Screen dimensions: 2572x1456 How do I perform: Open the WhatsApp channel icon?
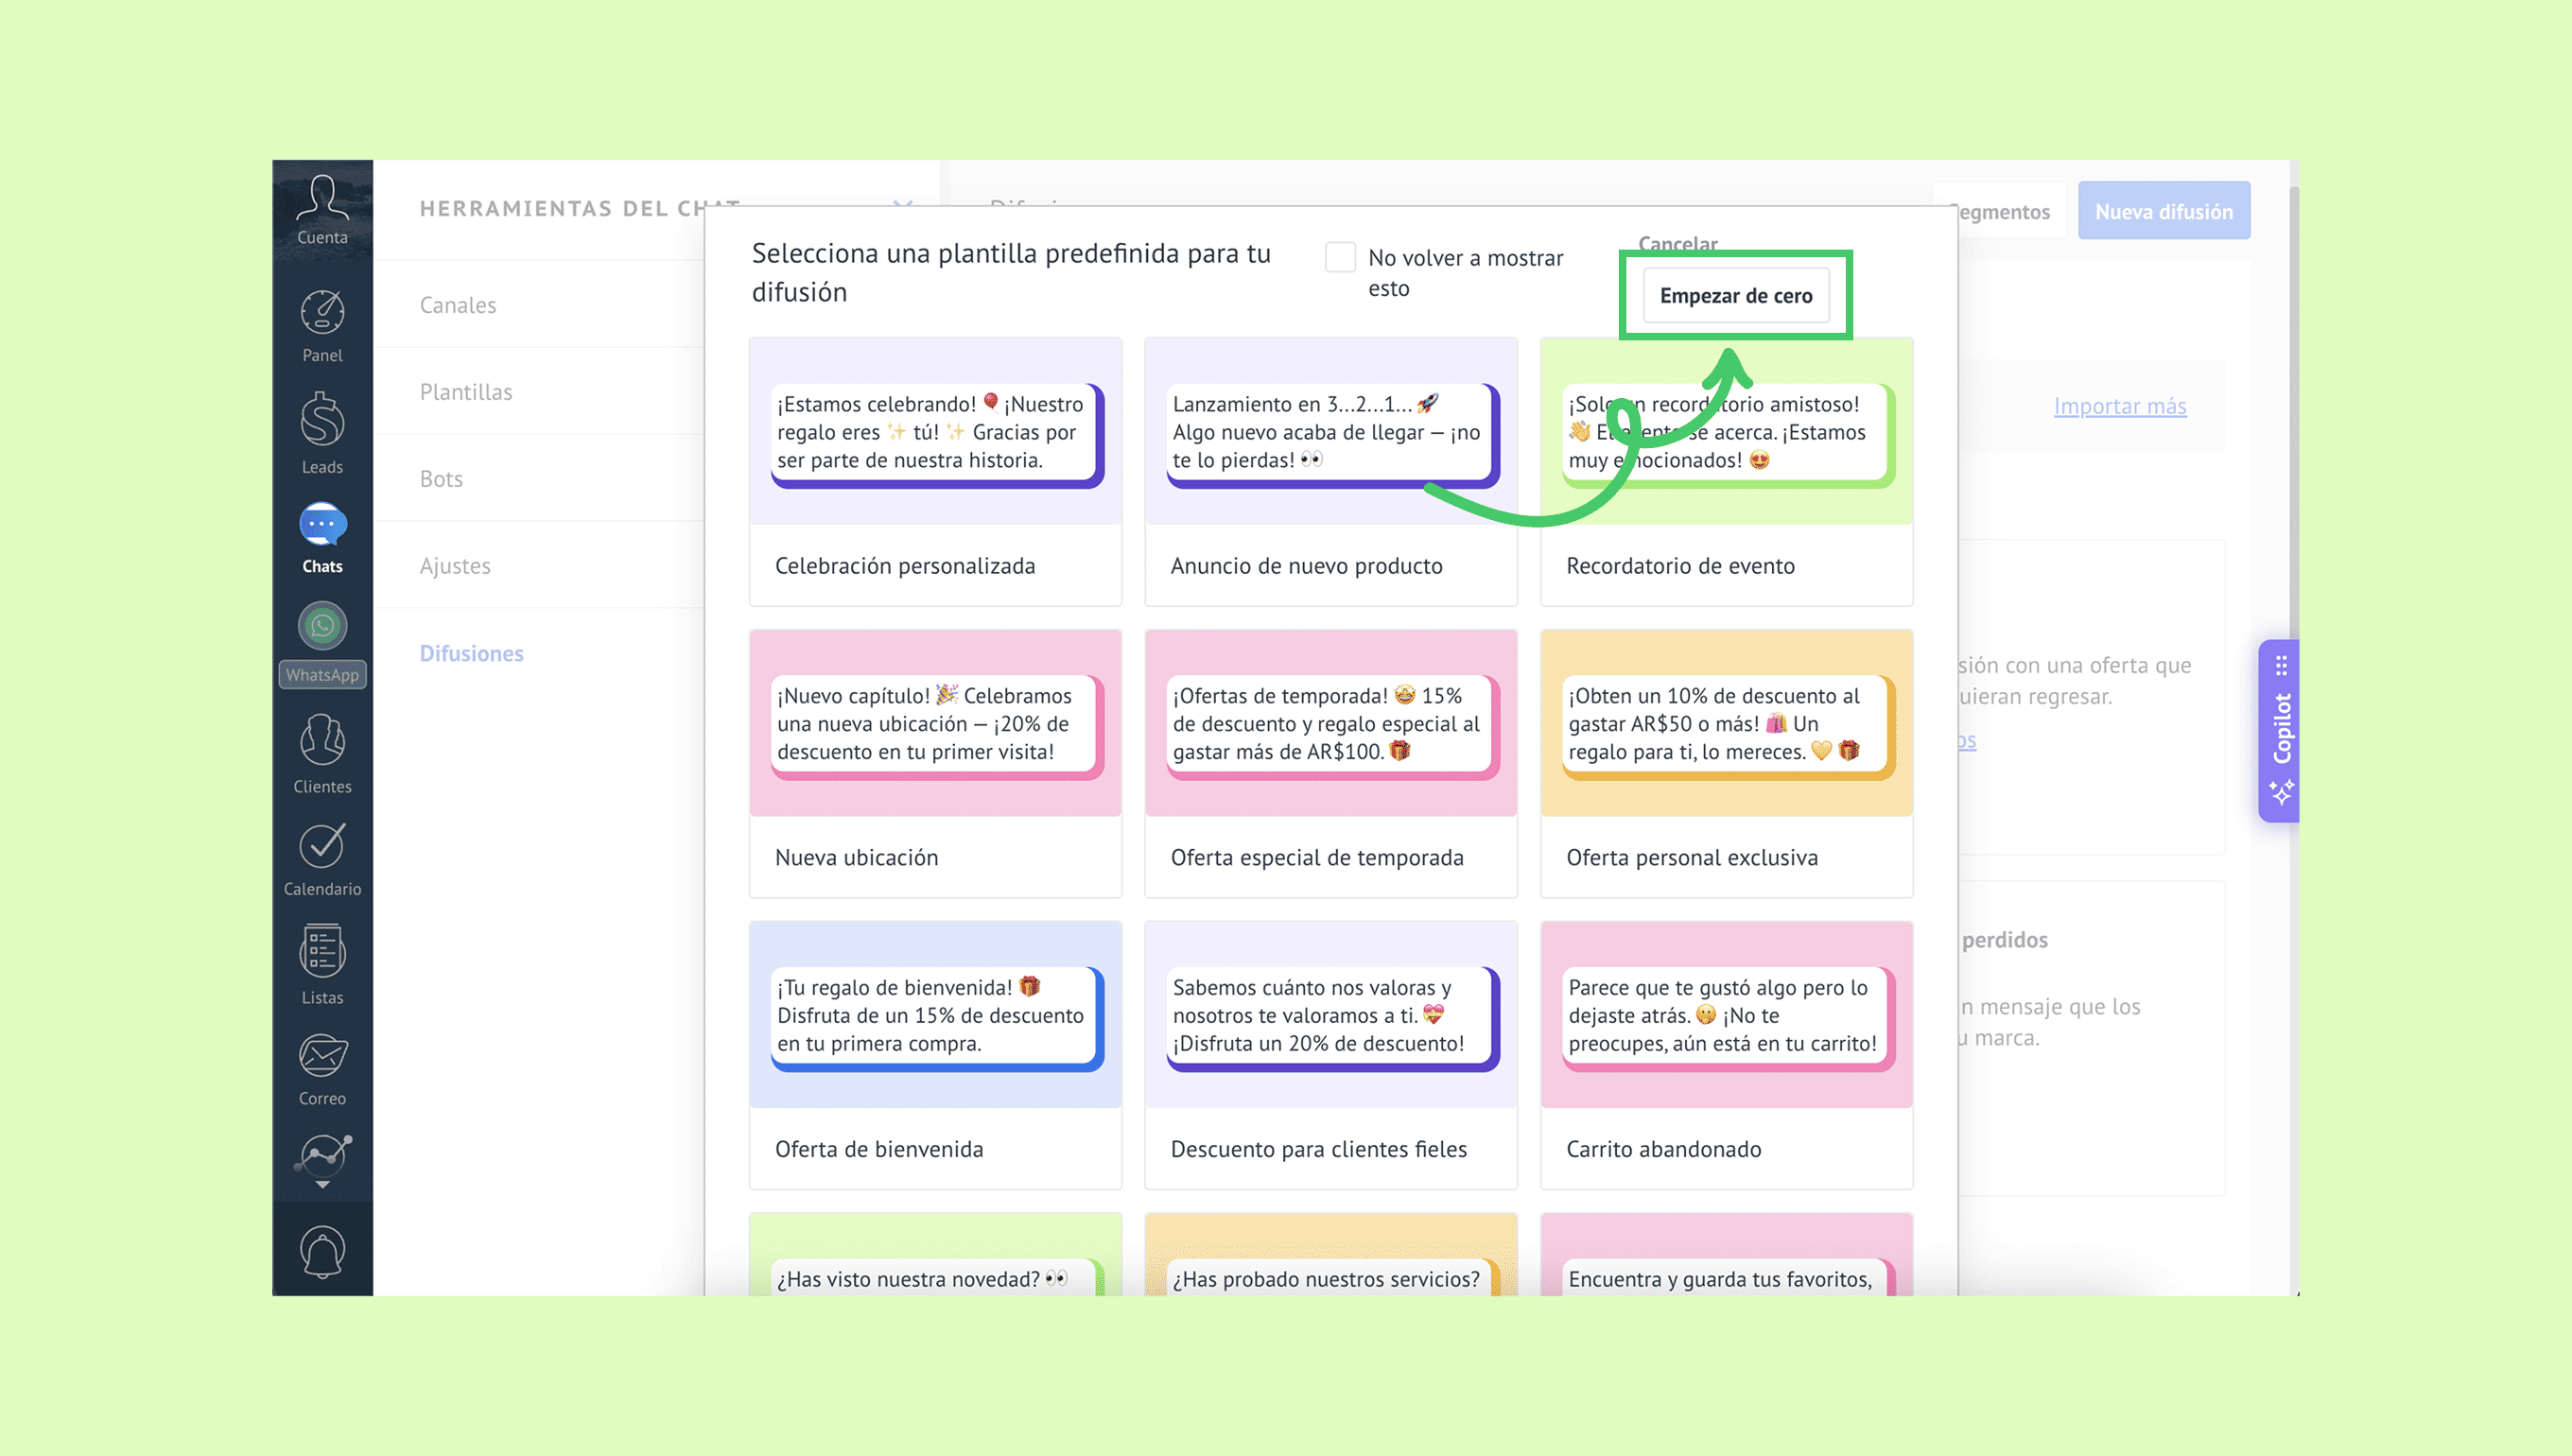(322, 628)
